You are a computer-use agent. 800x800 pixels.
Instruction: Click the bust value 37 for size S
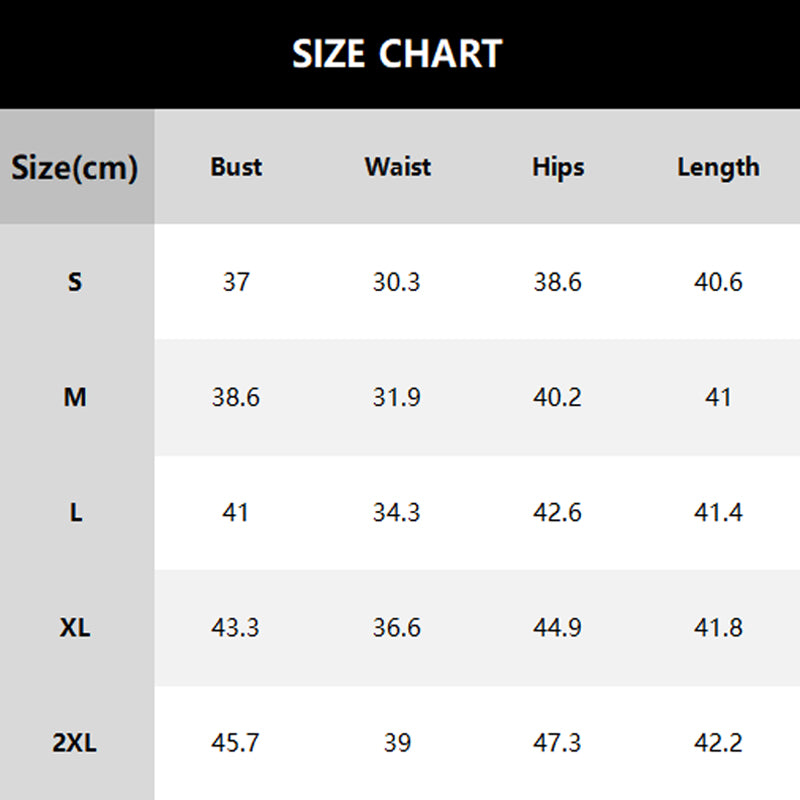pos(236,282)
